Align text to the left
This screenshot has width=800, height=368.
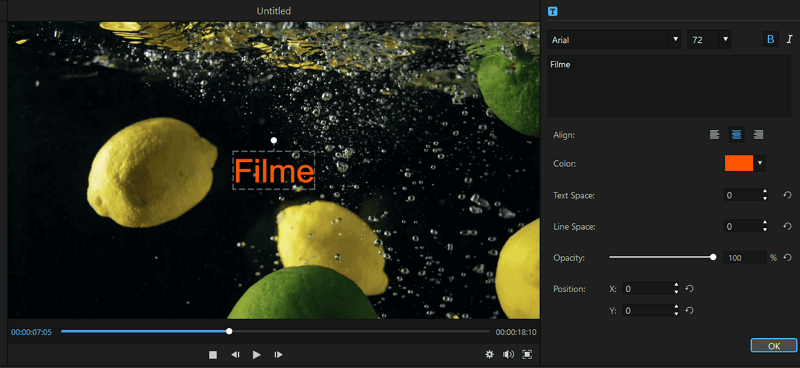tap(715, 135)
